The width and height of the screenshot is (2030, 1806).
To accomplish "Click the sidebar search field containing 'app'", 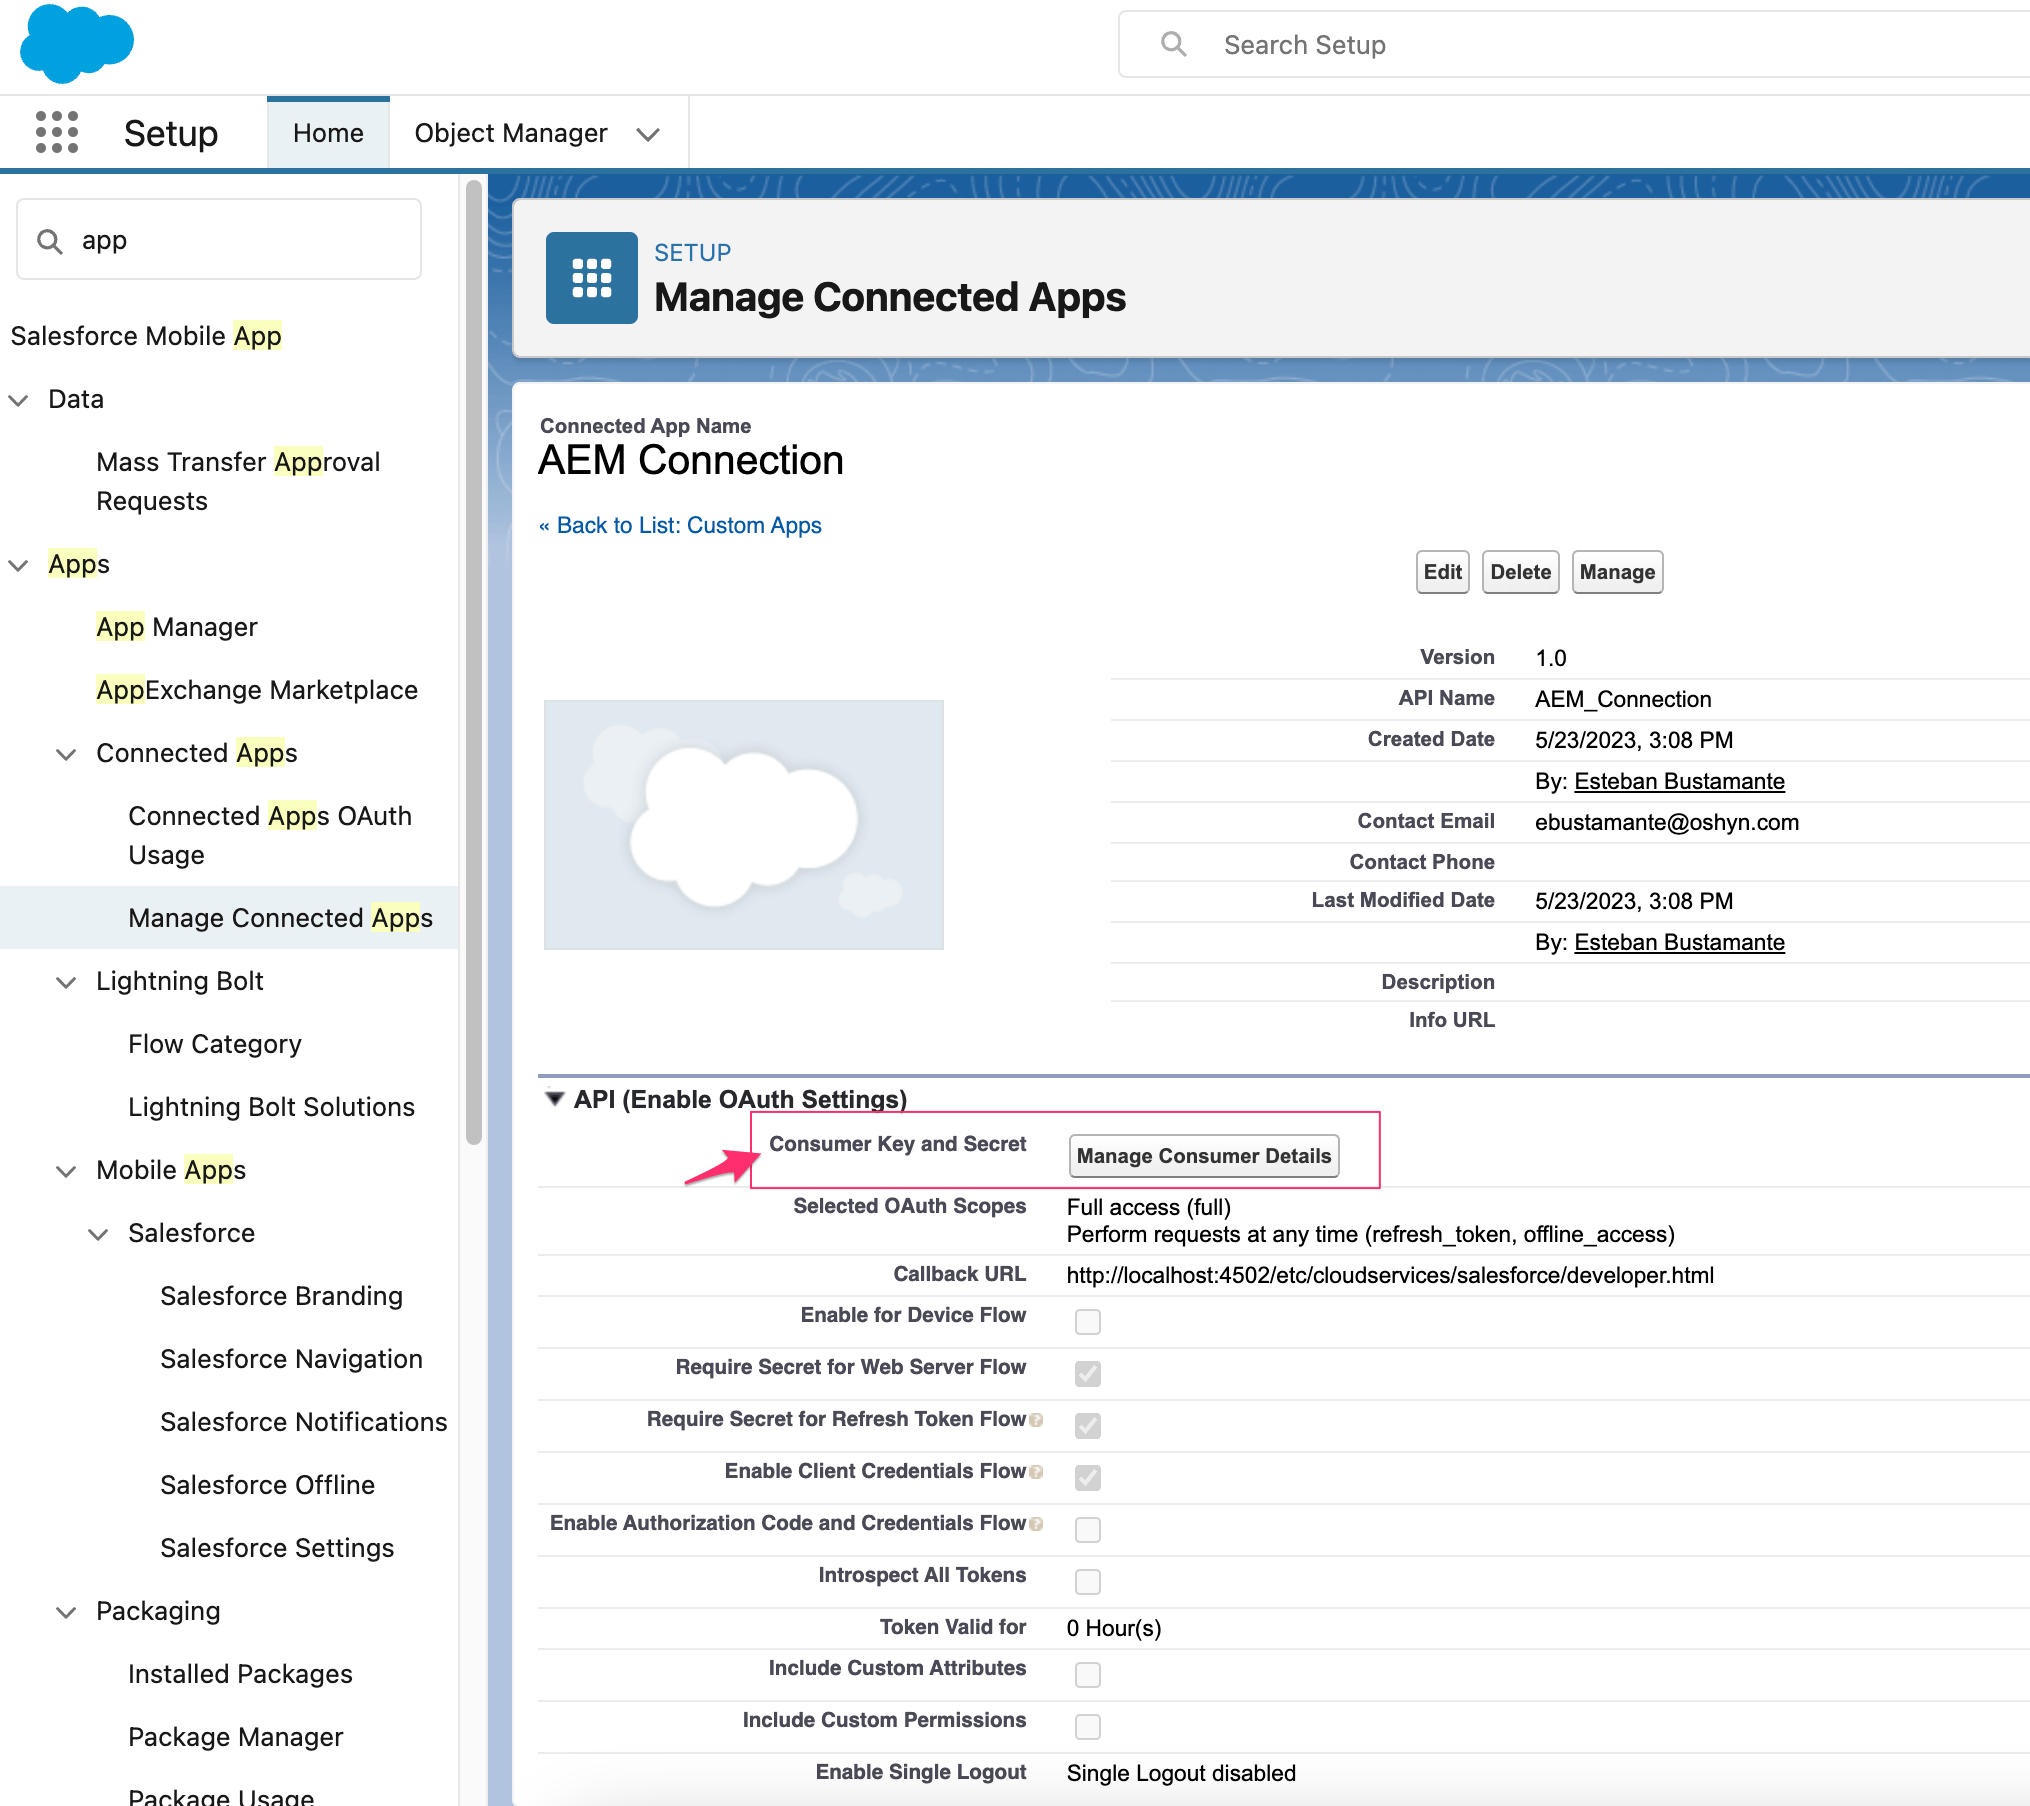I will pyautogui.click(x=218, y=239).
